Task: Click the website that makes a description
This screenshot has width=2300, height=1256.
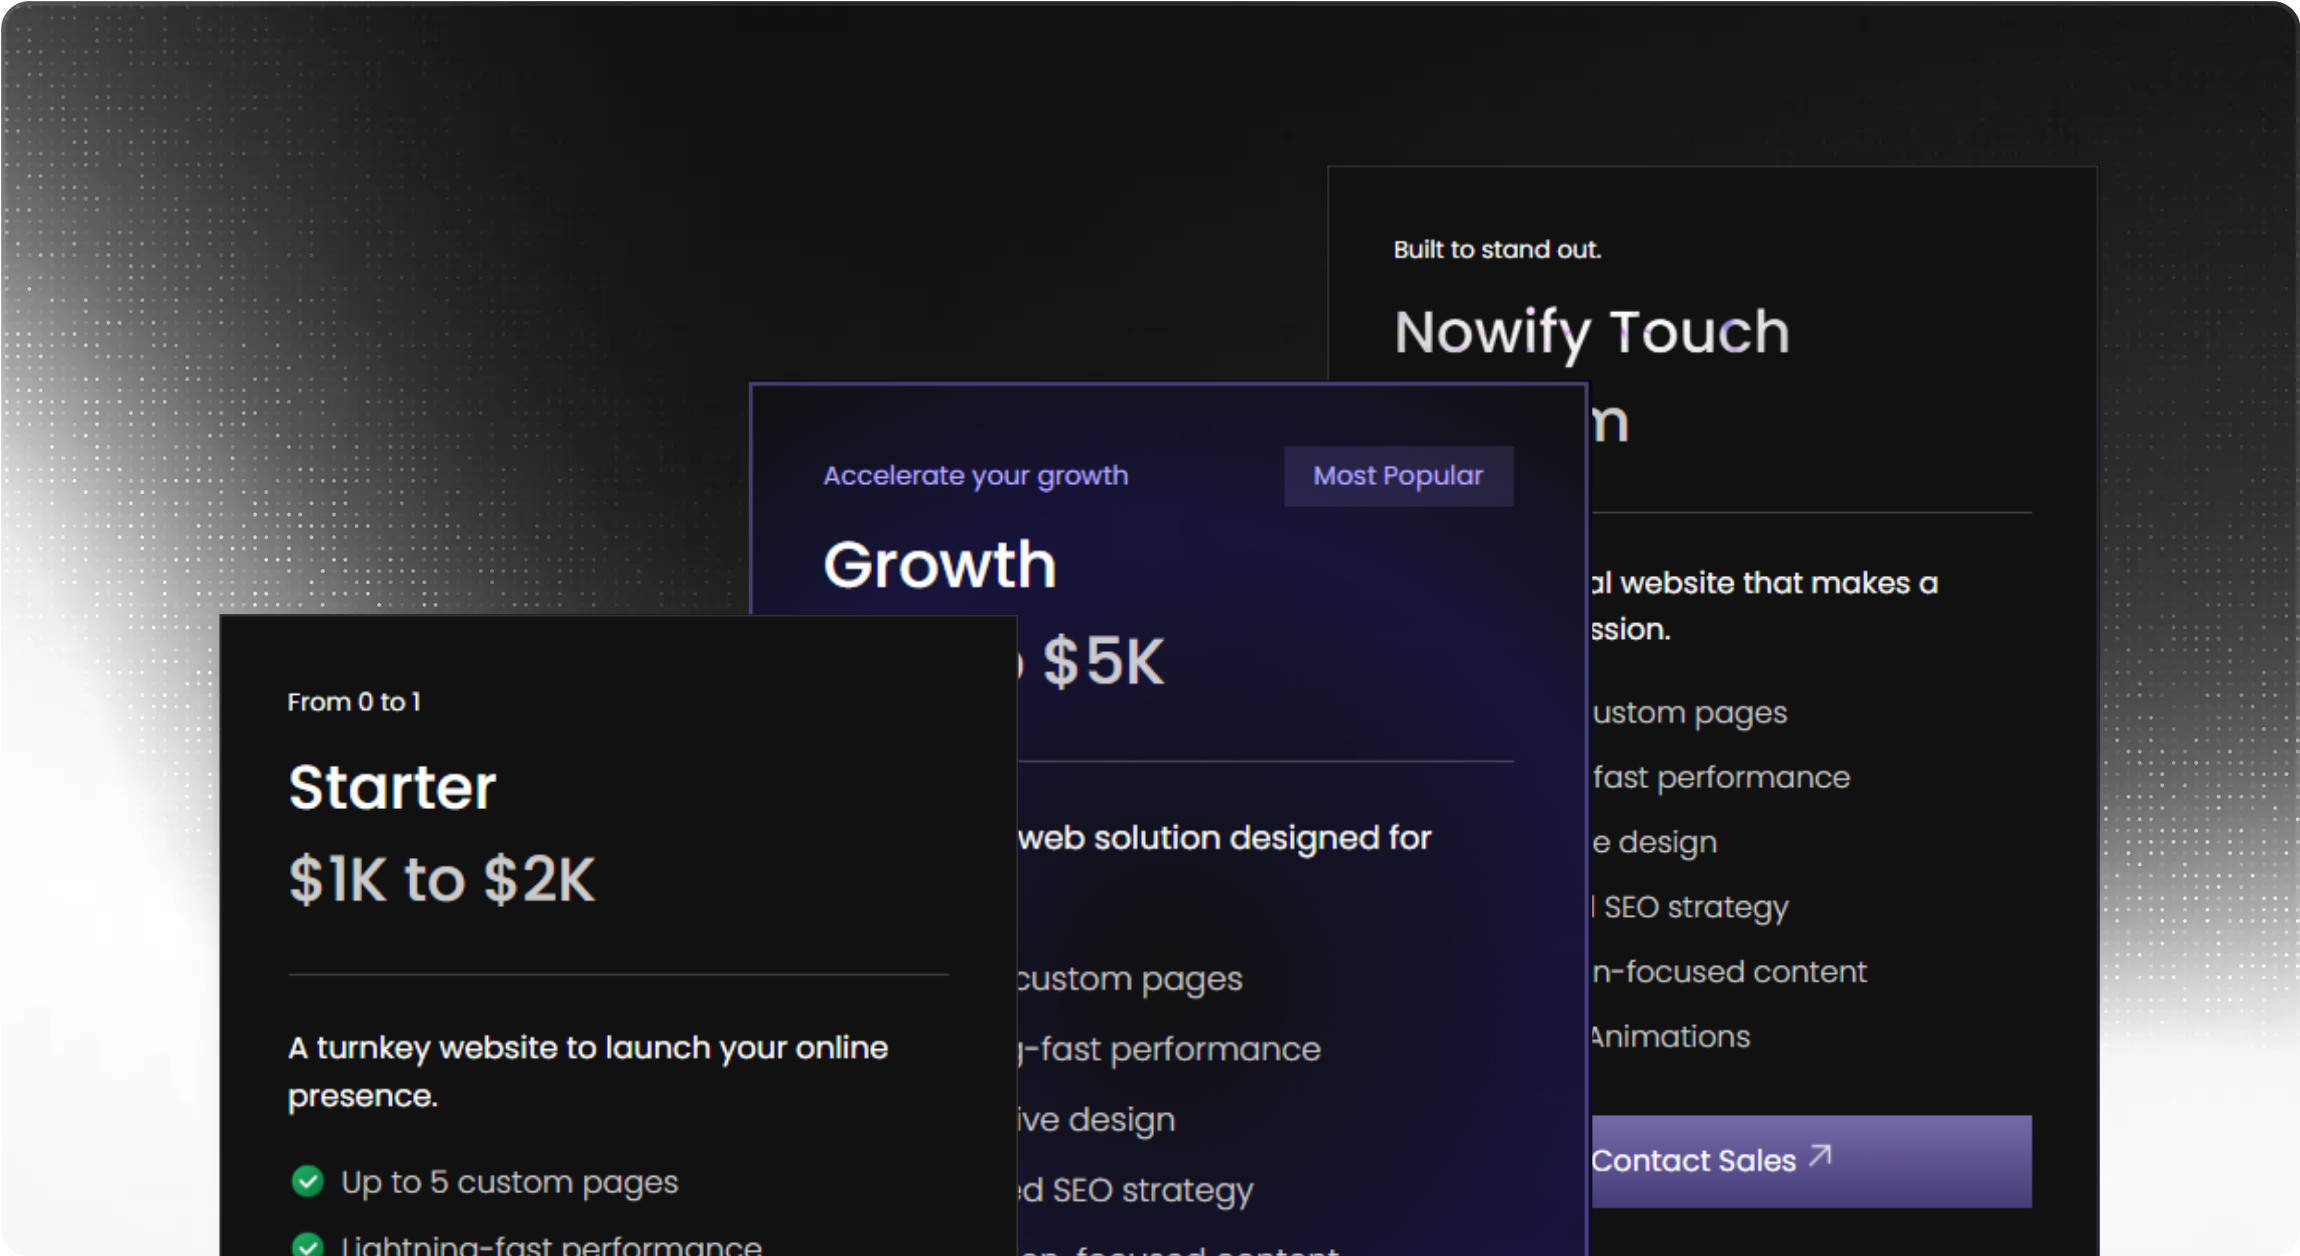Action: [x=1765, y=583]
